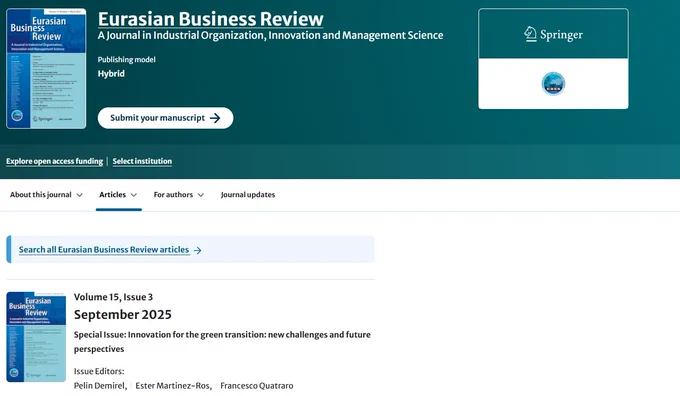Click issue editor Ester Martinez-Ros
680x396 pixels.
pyautogui.click(x=173, y=386)
